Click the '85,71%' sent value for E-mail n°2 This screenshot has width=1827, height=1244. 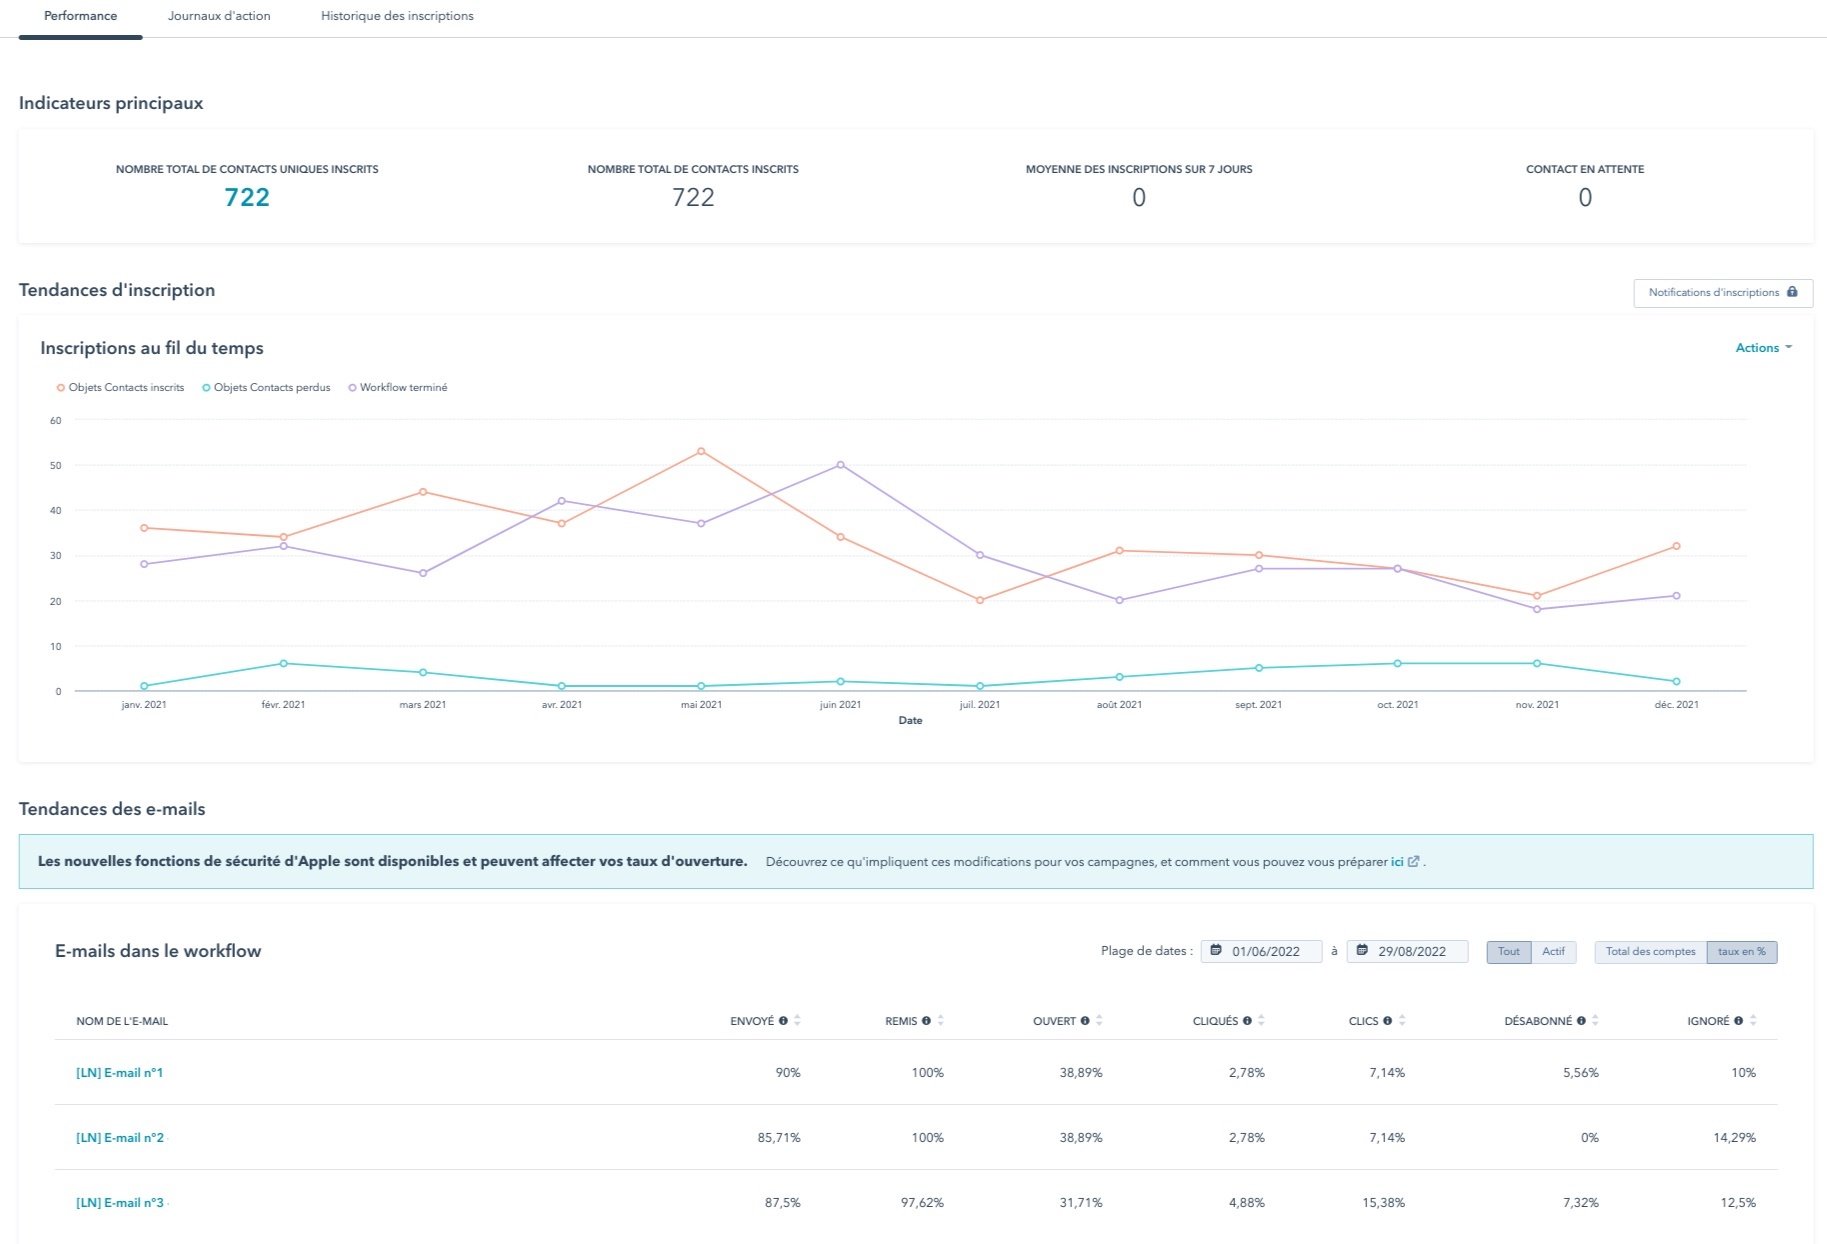point(779,1138)
